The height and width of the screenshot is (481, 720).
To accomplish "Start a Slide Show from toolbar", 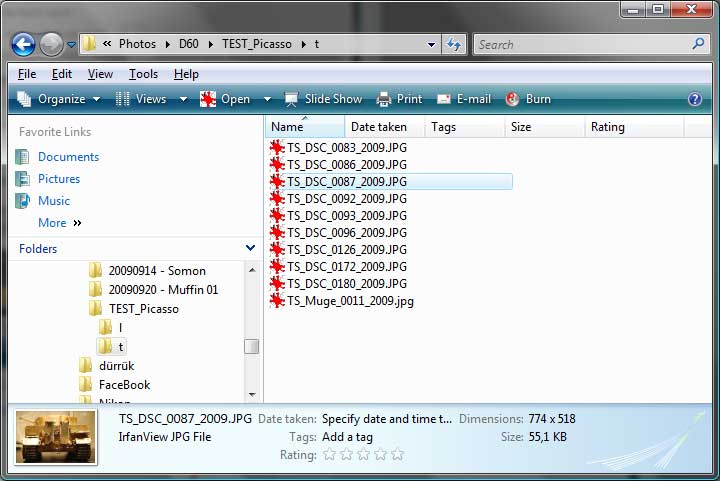I will pyautogui.click(x=323, y=99).
